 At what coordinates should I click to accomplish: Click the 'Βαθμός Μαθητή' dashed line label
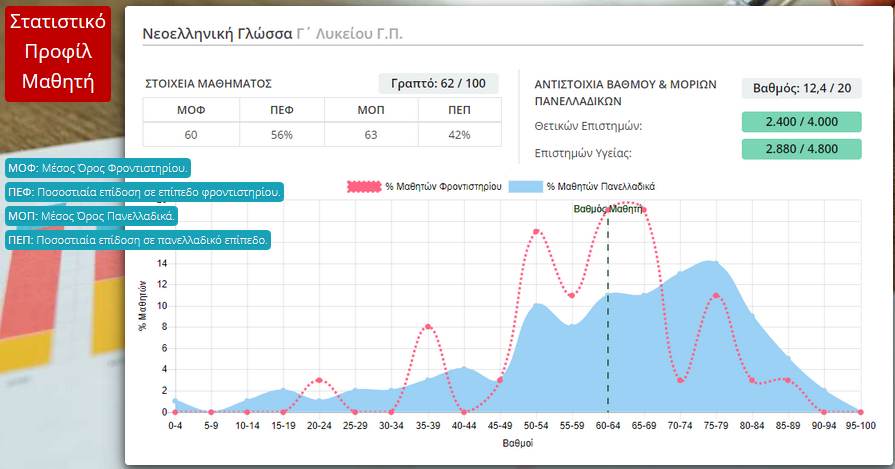608,210
